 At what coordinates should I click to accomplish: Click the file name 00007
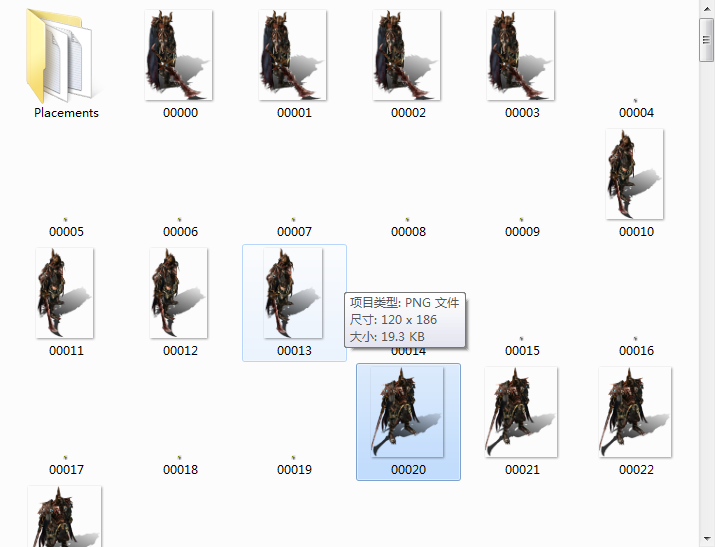(x=294, y=232)
